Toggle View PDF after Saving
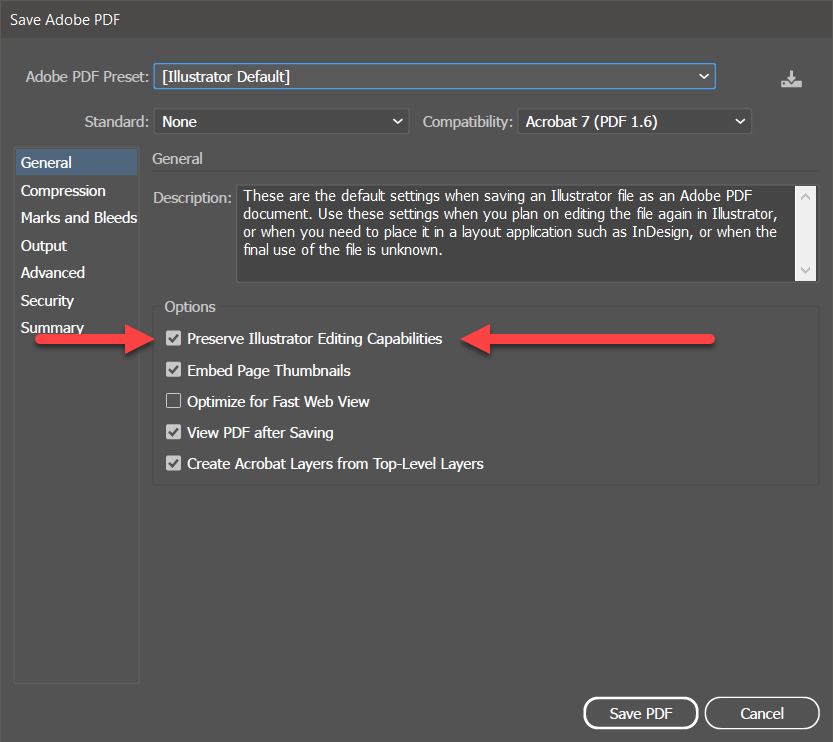Viewport: 833px width, 742px height. pos(173,432)
